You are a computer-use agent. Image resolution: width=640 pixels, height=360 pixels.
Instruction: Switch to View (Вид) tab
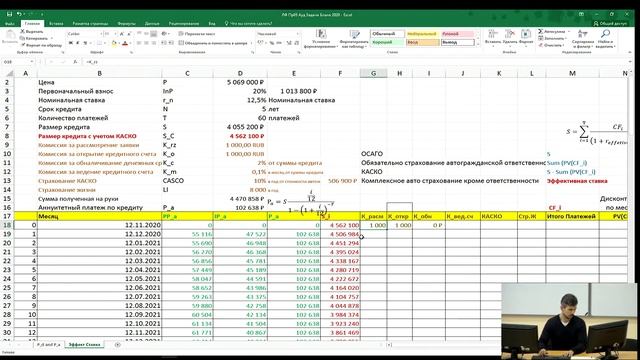coord(212,24)
